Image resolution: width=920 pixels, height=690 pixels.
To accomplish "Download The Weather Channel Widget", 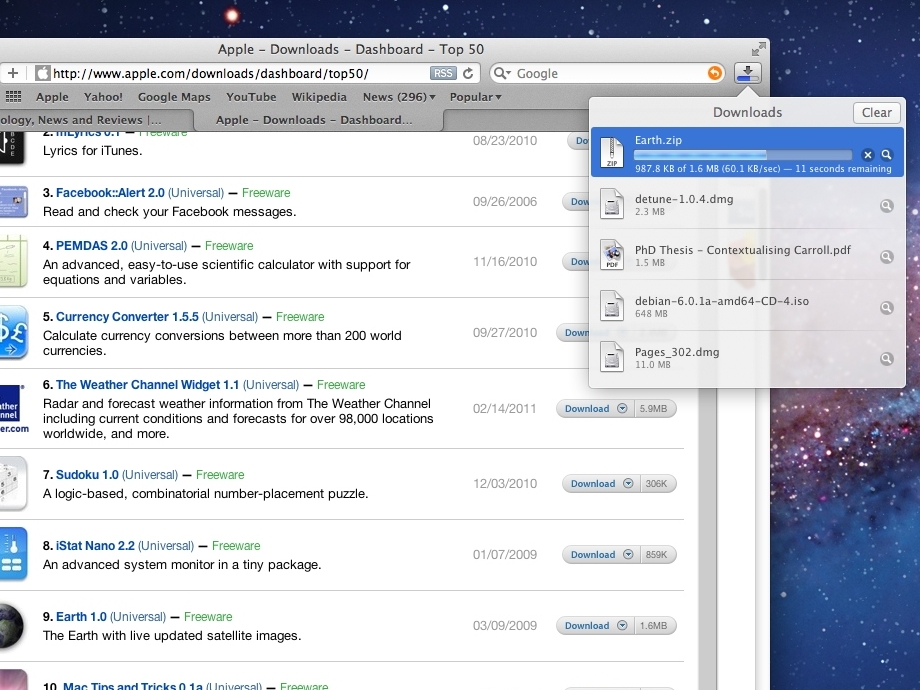I will tap(587, 409).
